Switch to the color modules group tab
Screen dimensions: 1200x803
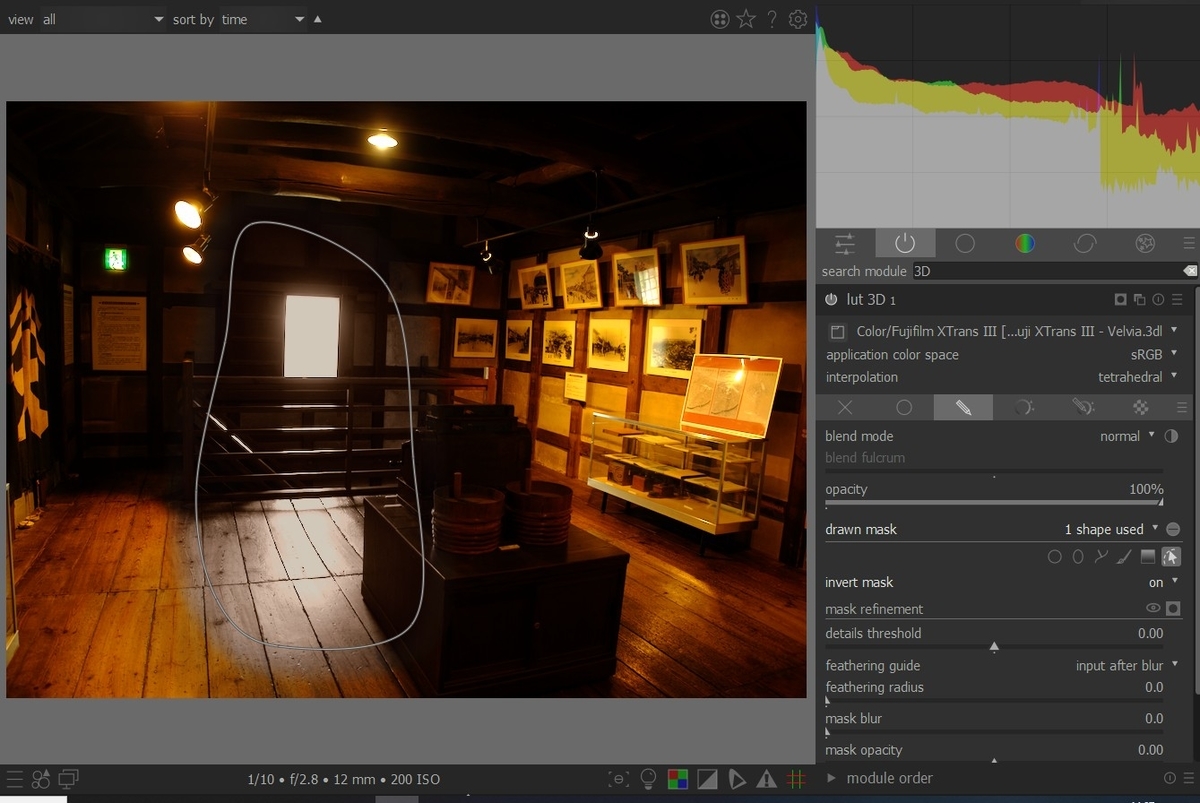pos(1025,243)
